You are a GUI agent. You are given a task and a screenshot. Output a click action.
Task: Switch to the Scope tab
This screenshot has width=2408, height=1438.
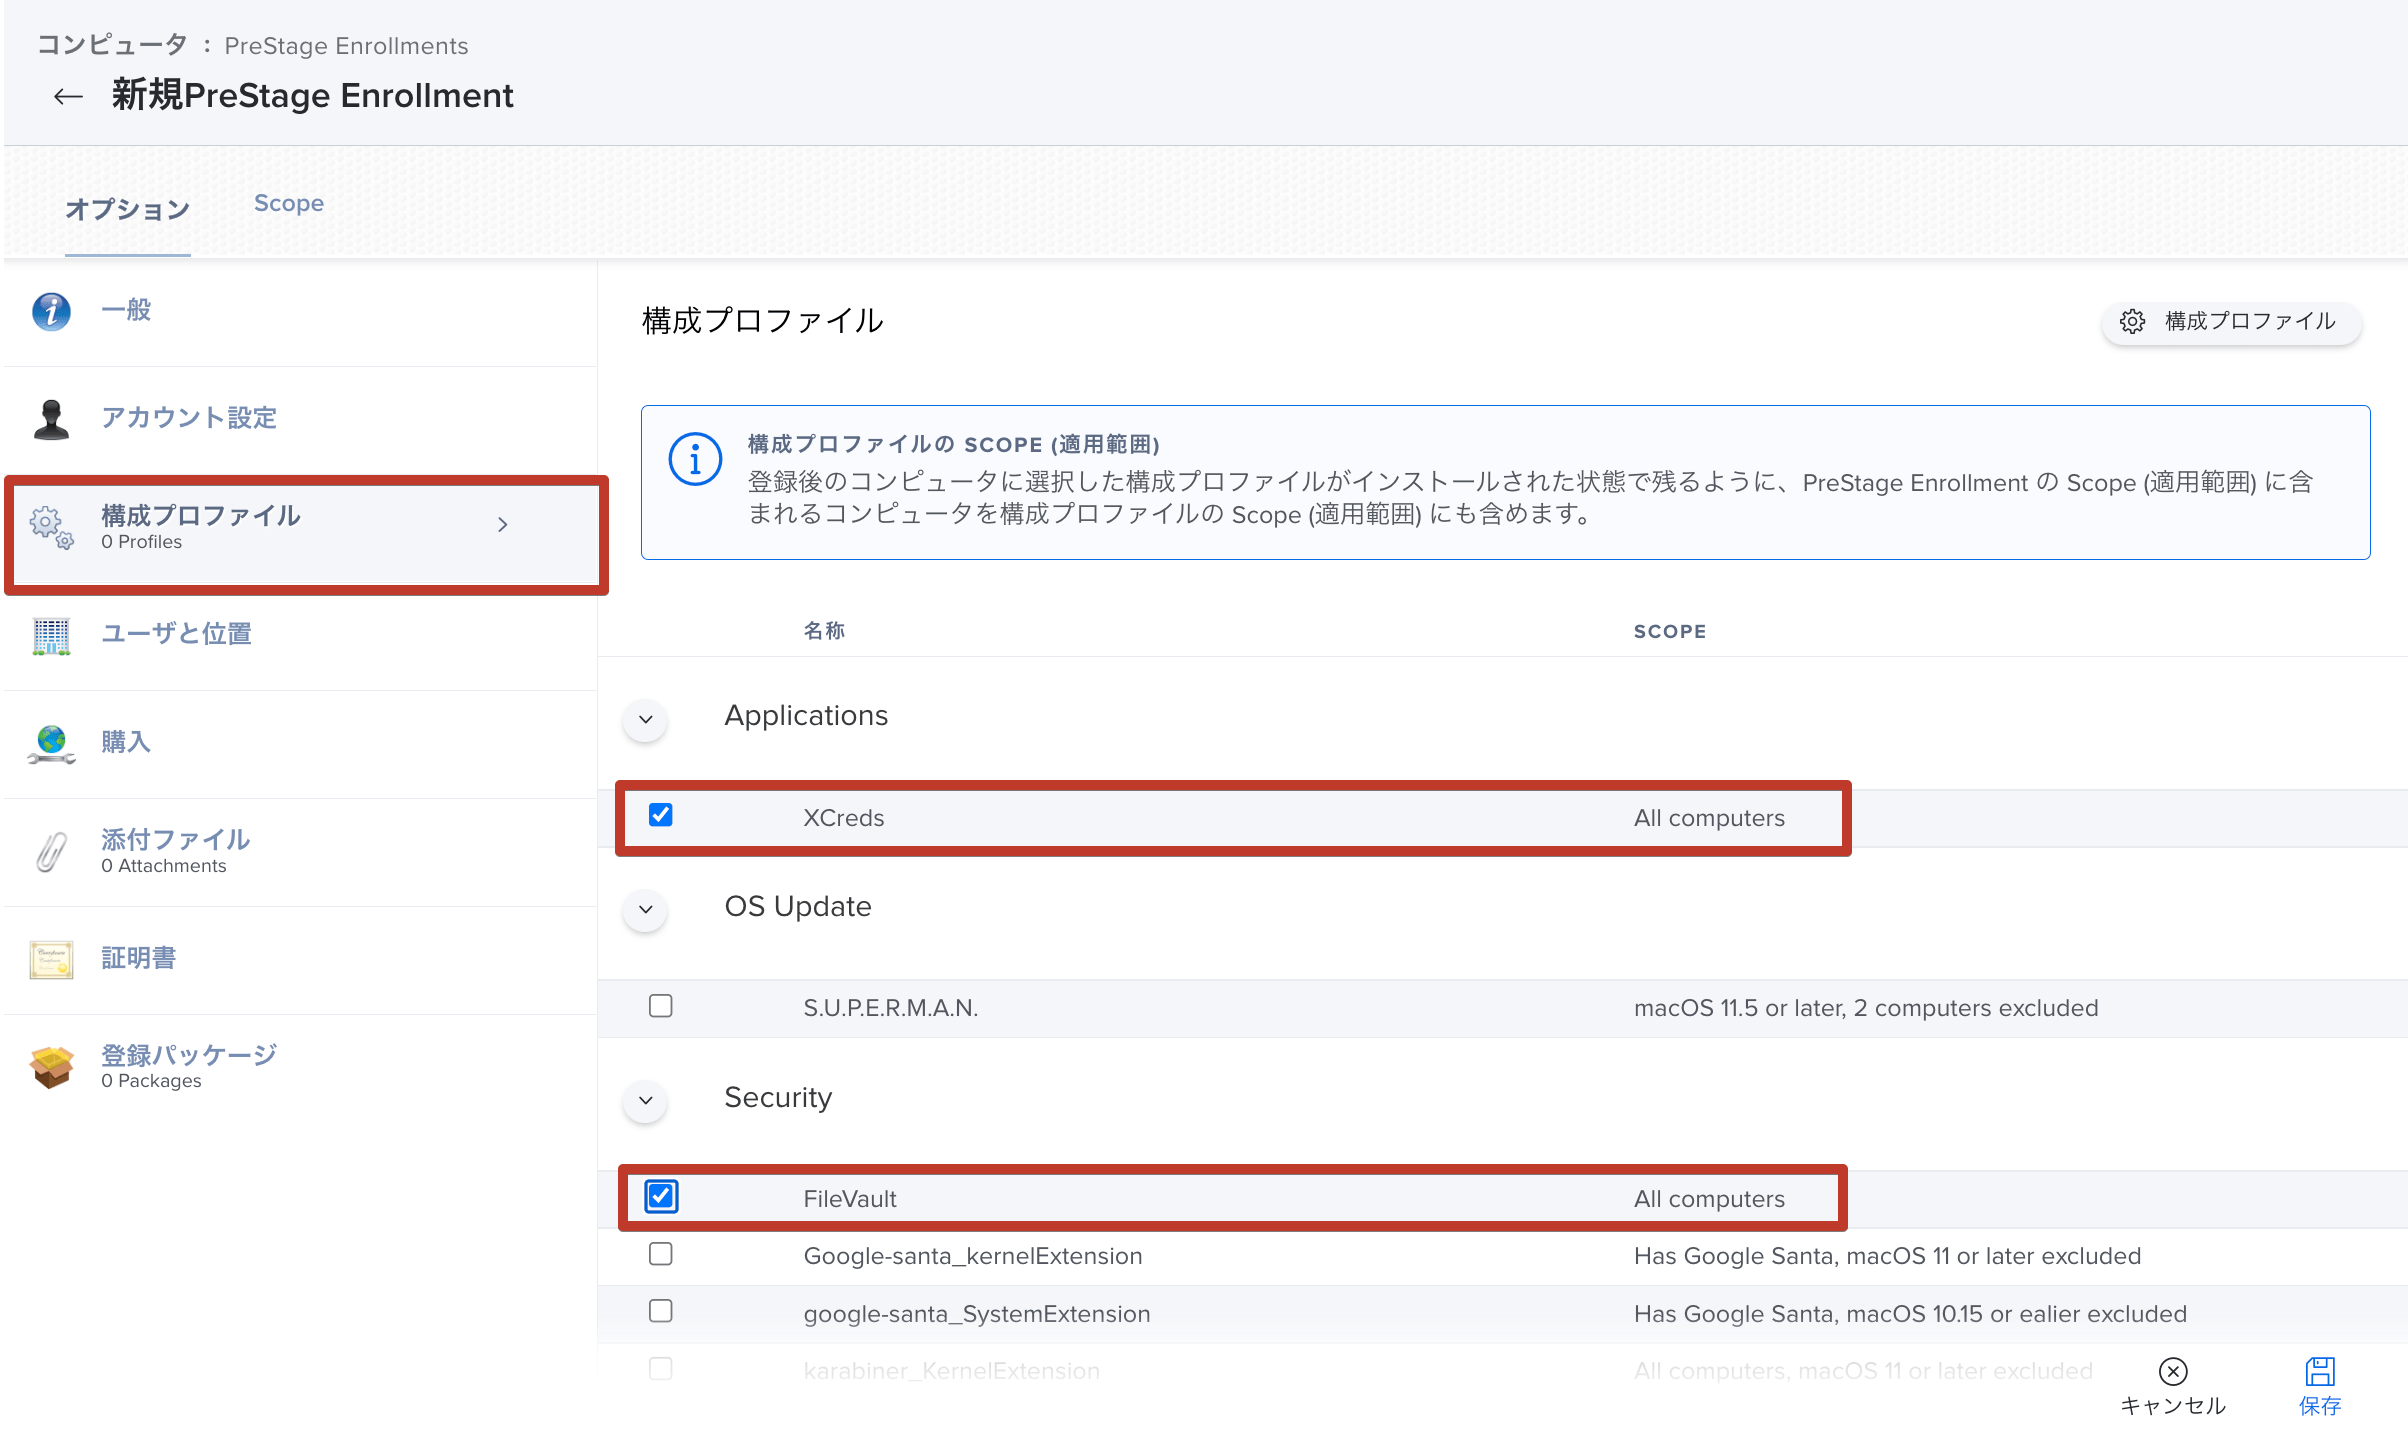tap(288, 203)
